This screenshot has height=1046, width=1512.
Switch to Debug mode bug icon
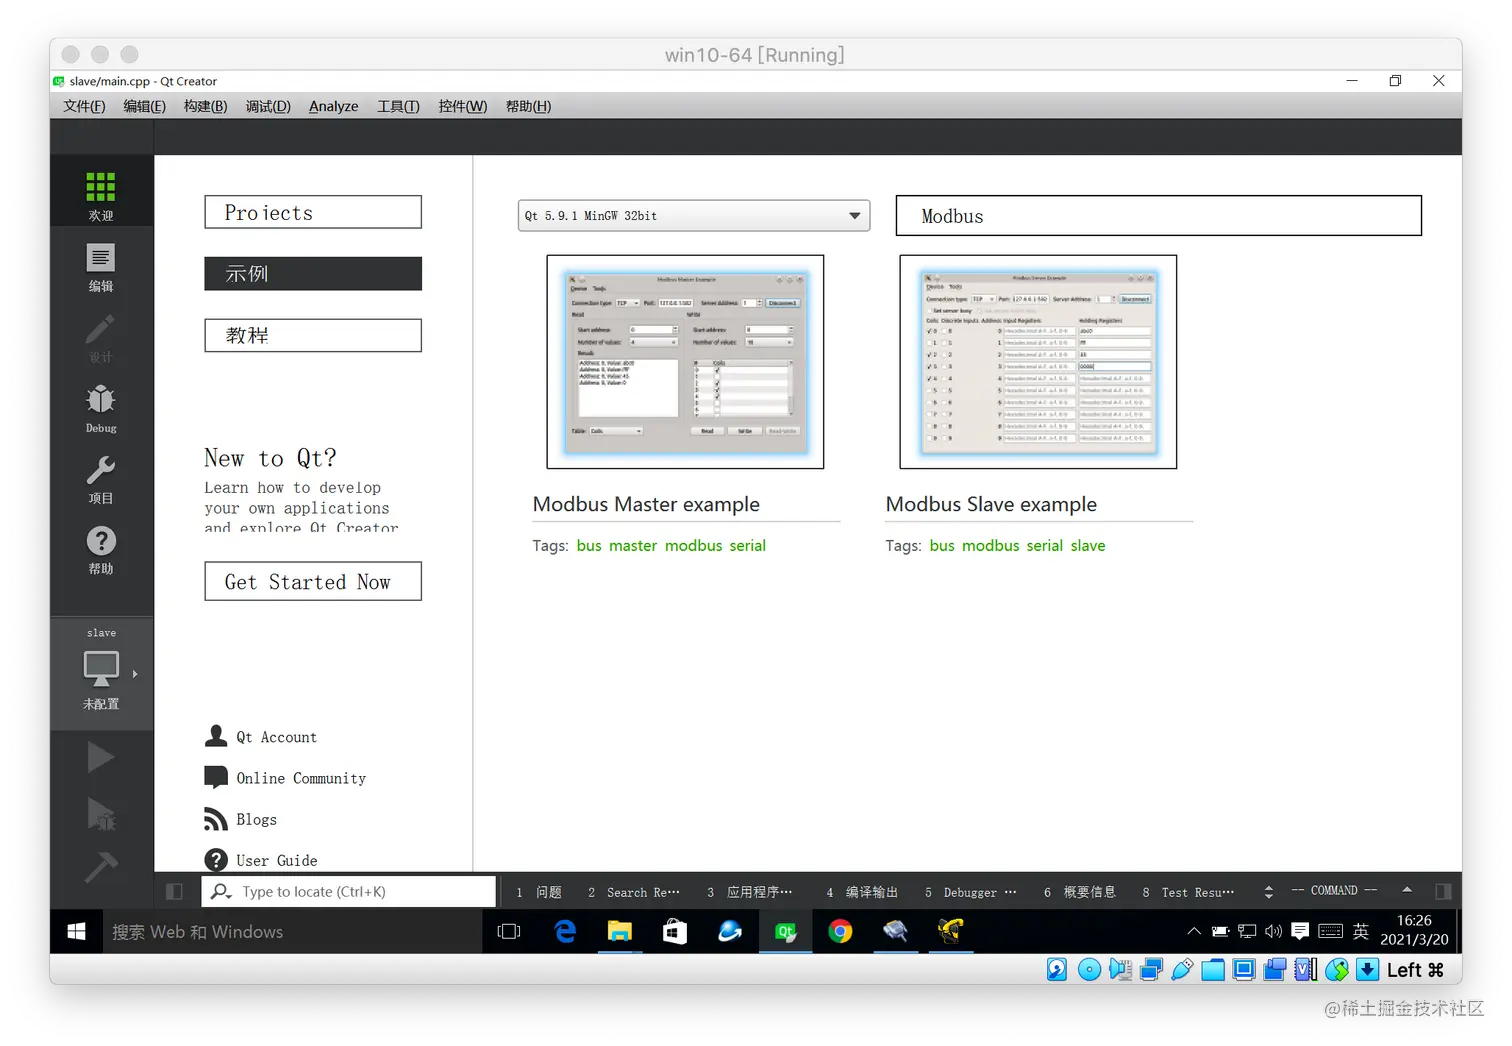click(x=101, y=400)
